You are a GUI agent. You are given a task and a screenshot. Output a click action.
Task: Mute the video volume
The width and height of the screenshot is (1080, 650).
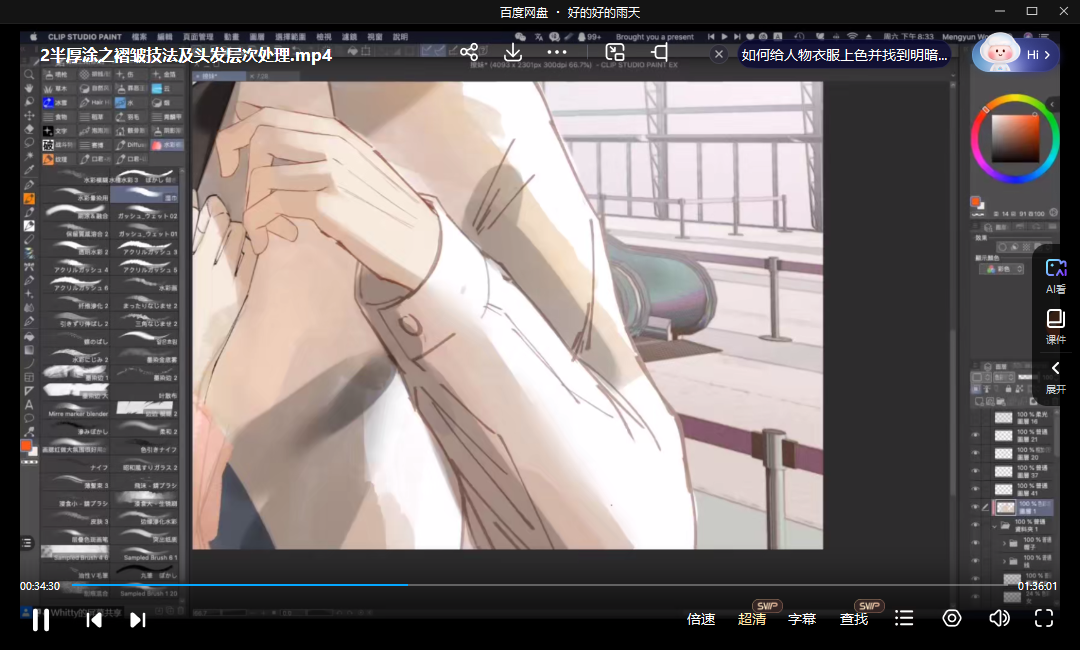[999, 618]
